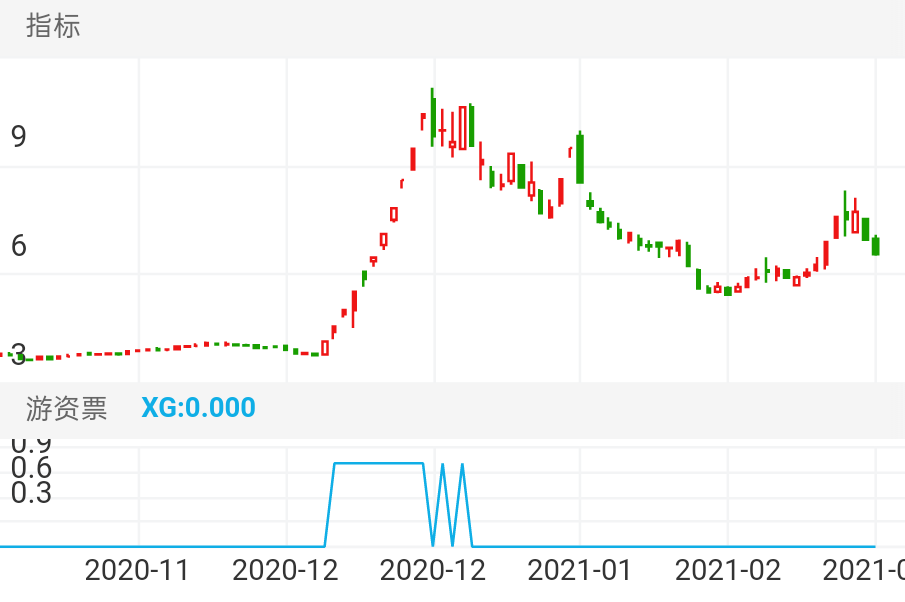Click the leftmost 2020-12 date label
This screenshot has width=905, height=602.
[x=285, y=571]
